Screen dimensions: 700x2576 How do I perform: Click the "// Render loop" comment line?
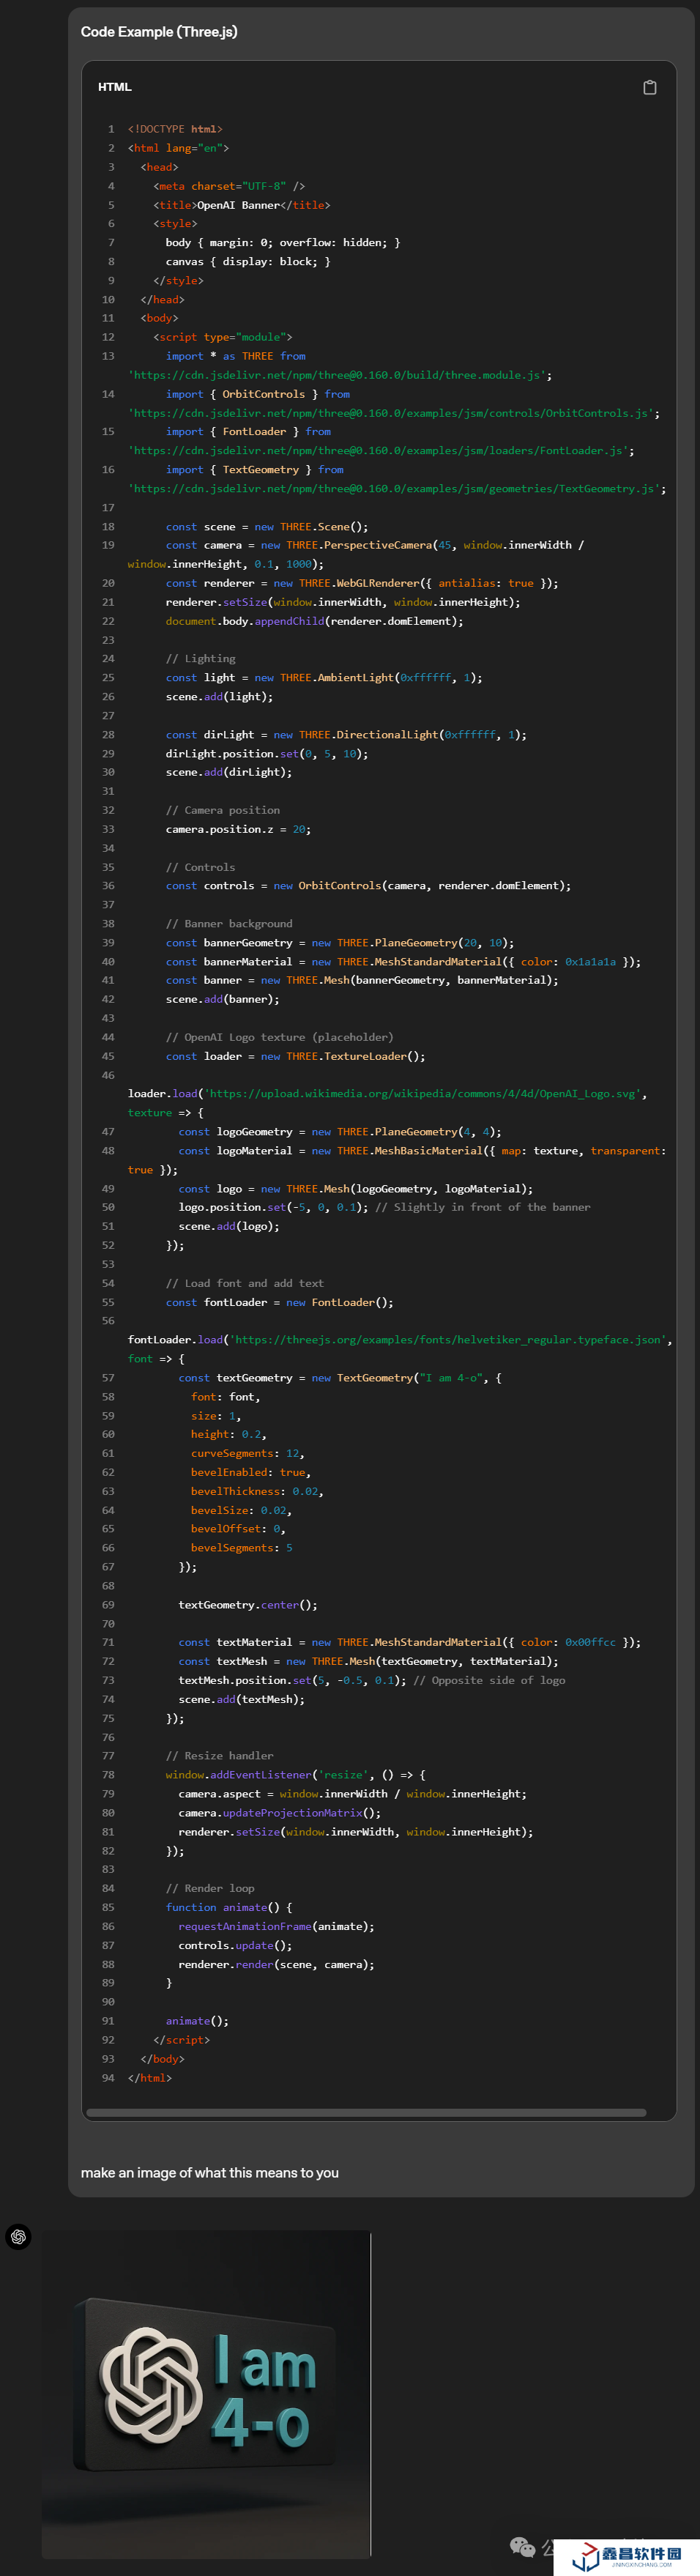tap(210, 1888)
